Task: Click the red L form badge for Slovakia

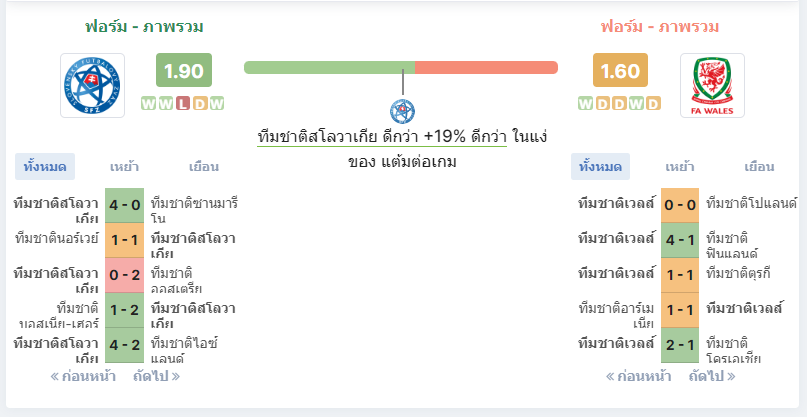Action: click(x=182, y=104)
